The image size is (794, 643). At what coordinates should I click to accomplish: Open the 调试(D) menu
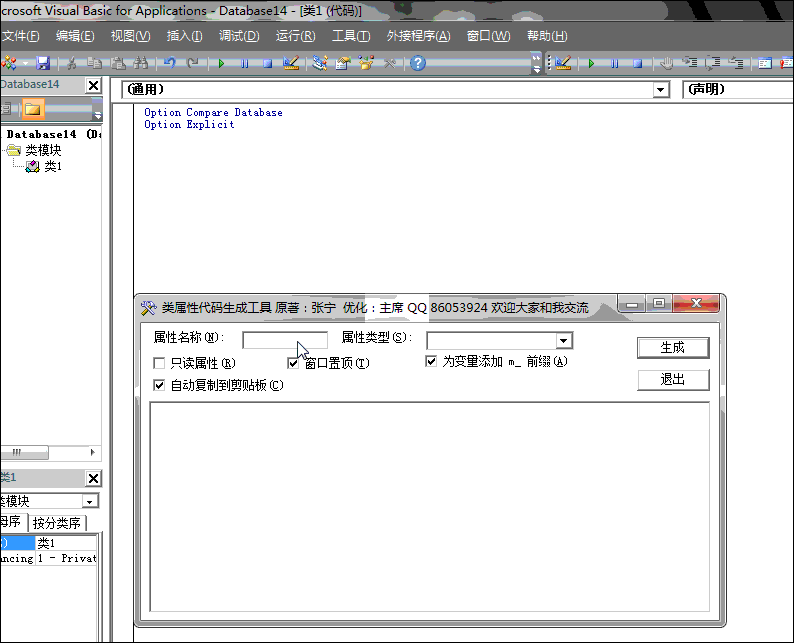tap(239, 36)
